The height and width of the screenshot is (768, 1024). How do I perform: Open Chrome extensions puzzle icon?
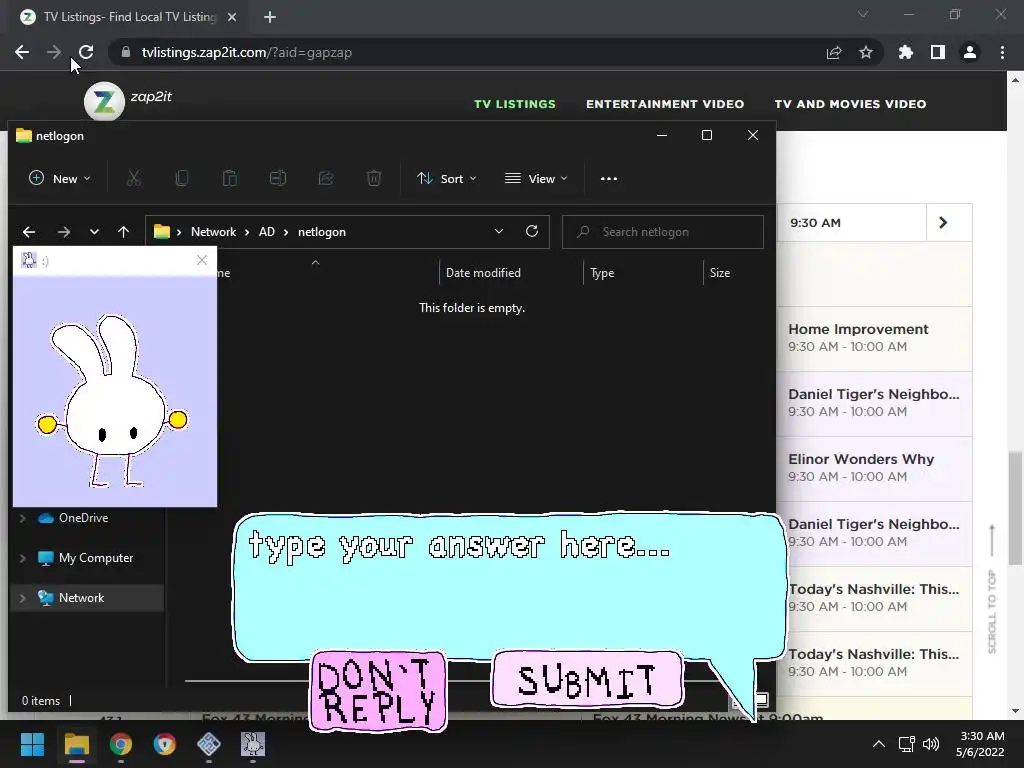[906, 52]
